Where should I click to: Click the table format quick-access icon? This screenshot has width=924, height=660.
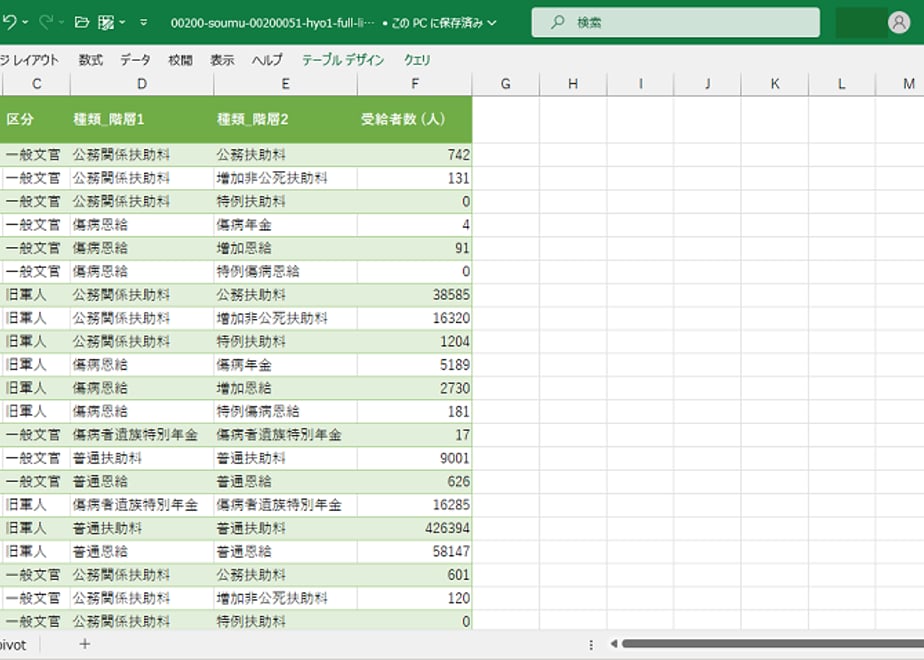106,22
